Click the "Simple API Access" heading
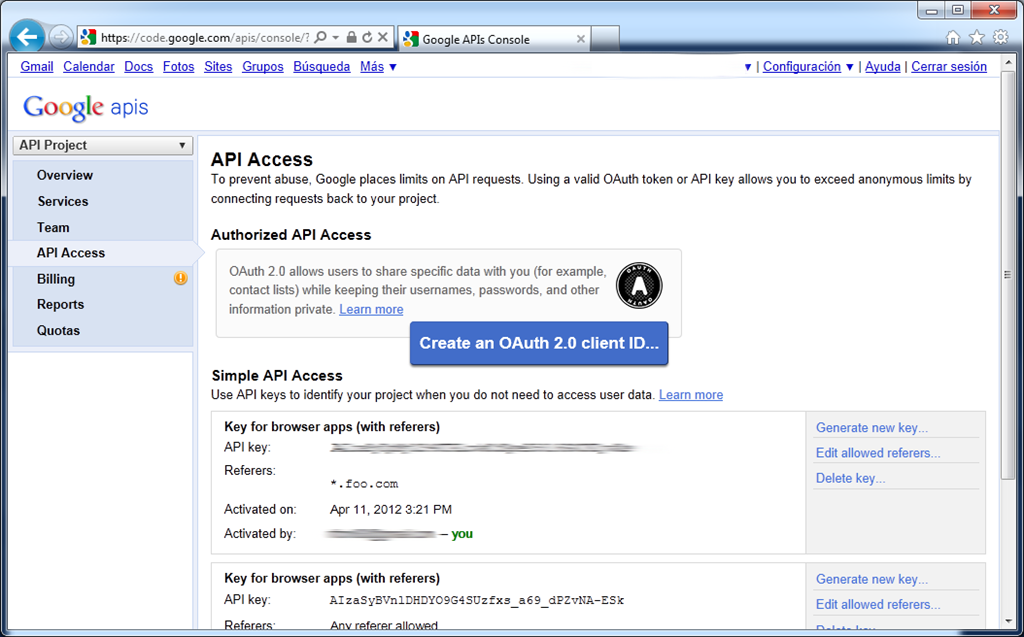This screenshot has height=637, width=1024. coord(277,376)
